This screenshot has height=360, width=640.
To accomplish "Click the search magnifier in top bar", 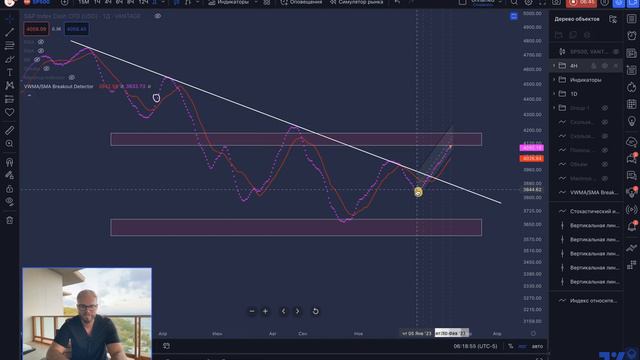I will [514, 2].
